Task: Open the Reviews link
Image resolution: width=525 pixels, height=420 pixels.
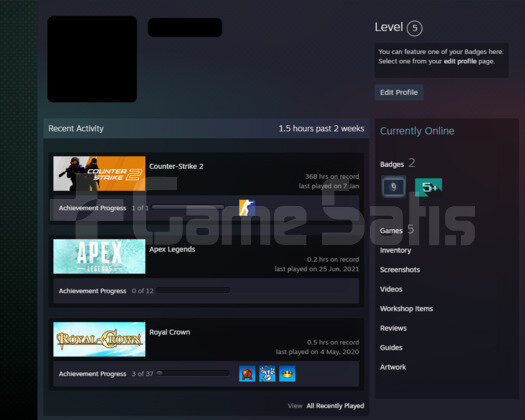Action: pyautogui.click(x=393, y=328)
